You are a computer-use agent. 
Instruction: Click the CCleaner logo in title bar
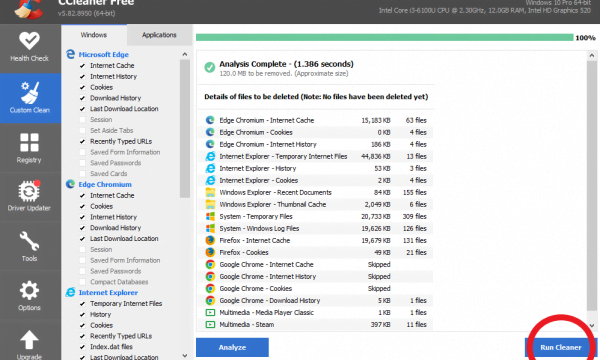(x=28, y=8)
